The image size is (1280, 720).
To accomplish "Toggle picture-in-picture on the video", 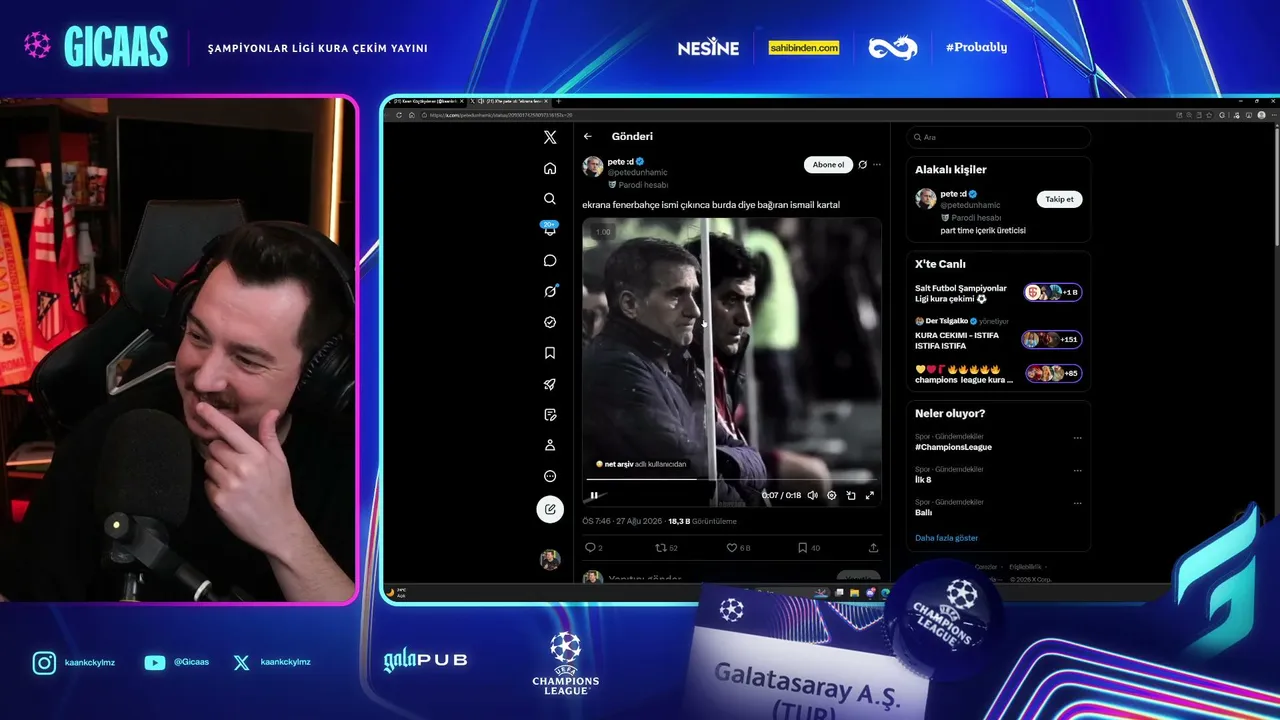I will point(851,495).
